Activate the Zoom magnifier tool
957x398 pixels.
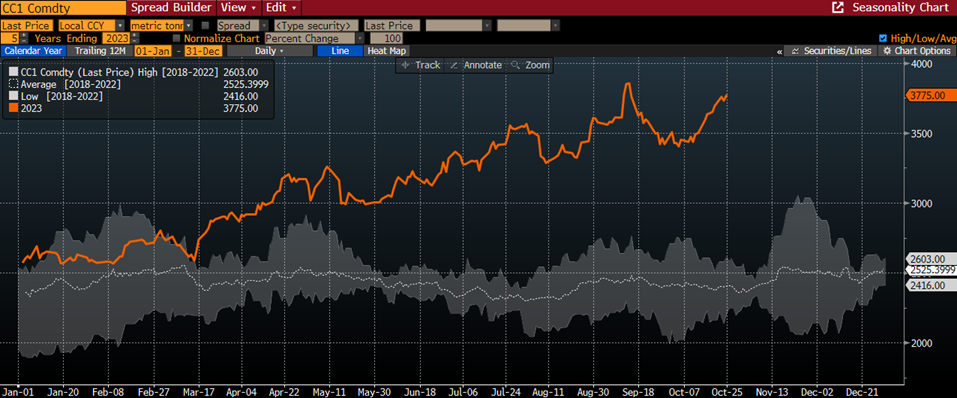pos(530,65)
